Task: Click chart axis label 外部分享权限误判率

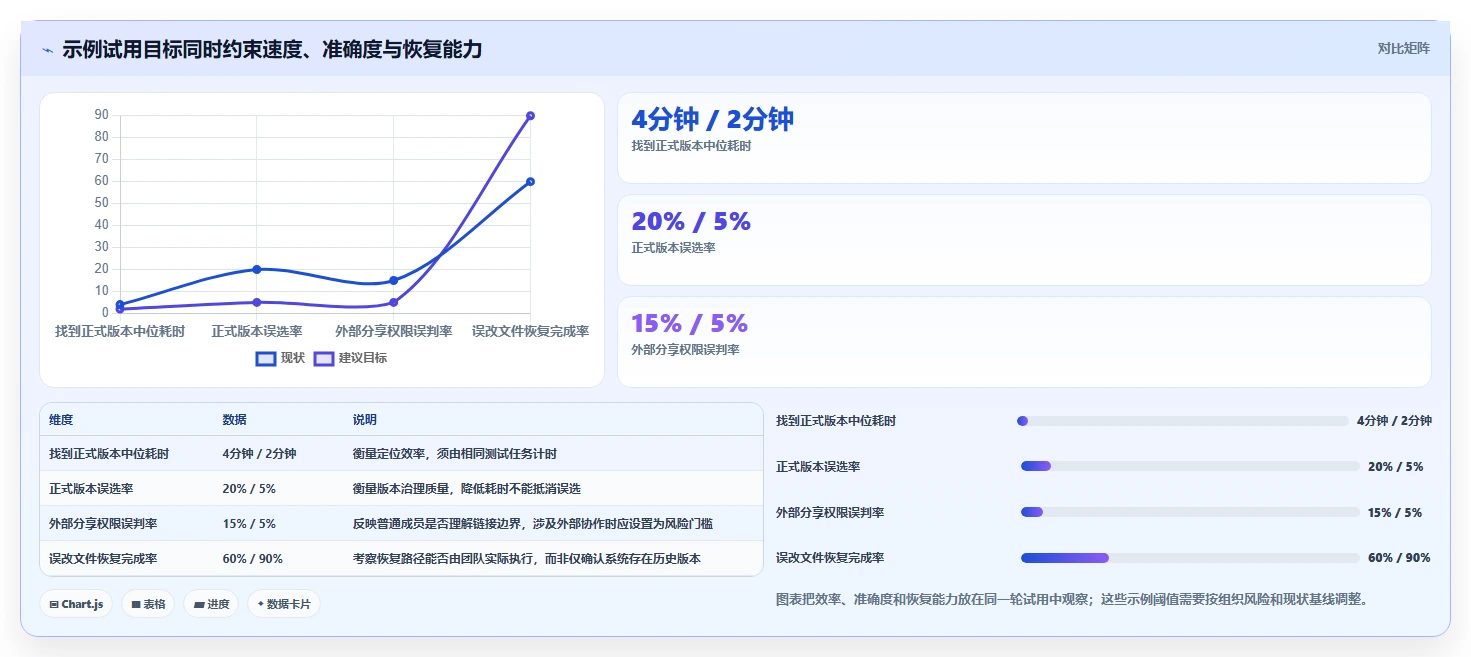Action: [x=393, y=331]
